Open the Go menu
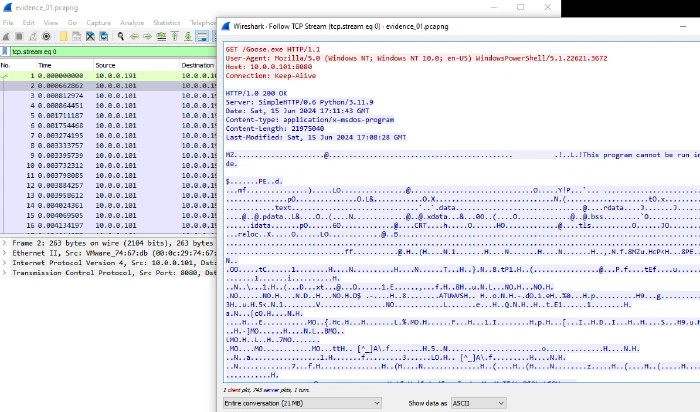 [72, 22]
